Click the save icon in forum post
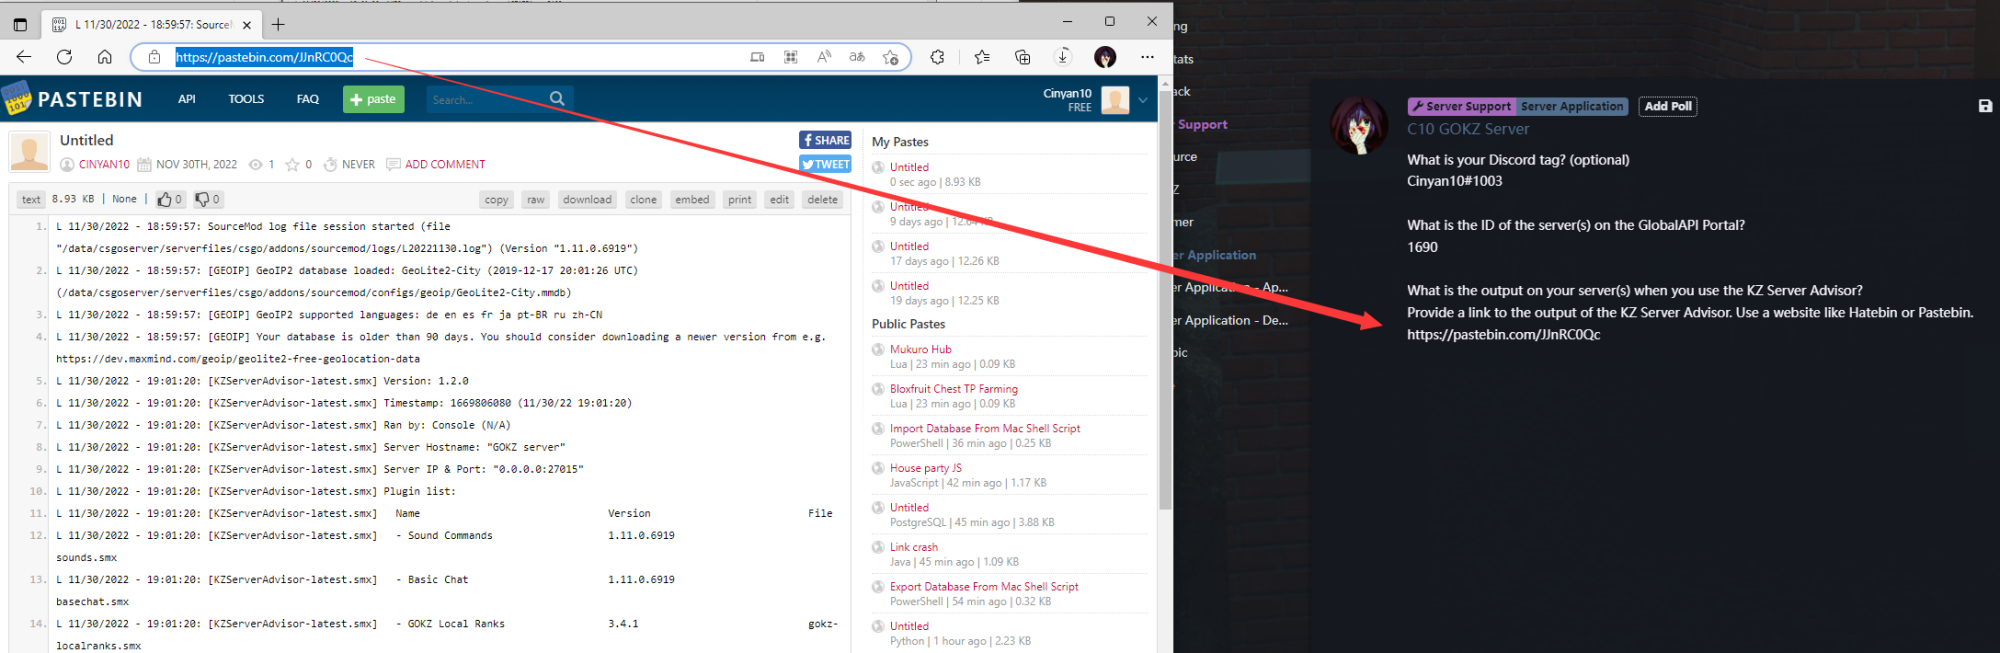The width and height of the screenshot is (2000, 653). coord(1985,106)
